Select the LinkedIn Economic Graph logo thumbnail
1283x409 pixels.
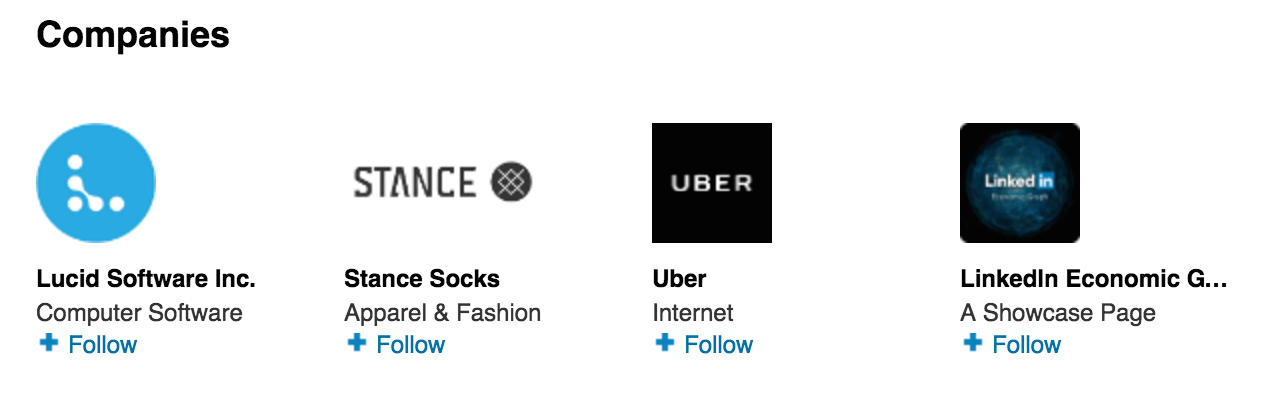pos(1020,183)
